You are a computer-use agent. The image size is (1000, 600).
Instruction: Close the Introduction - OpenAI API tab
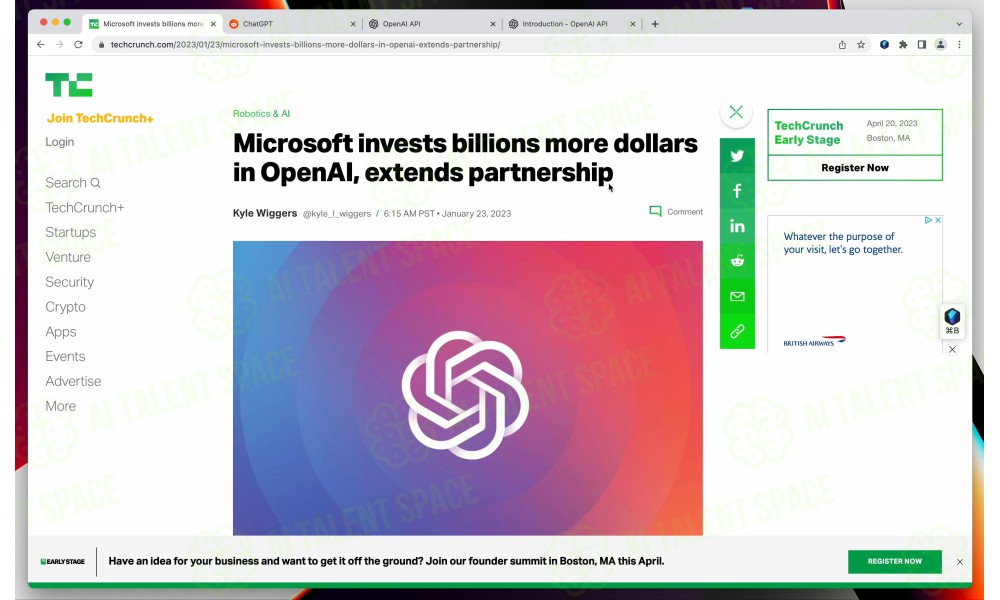(633, 24)
